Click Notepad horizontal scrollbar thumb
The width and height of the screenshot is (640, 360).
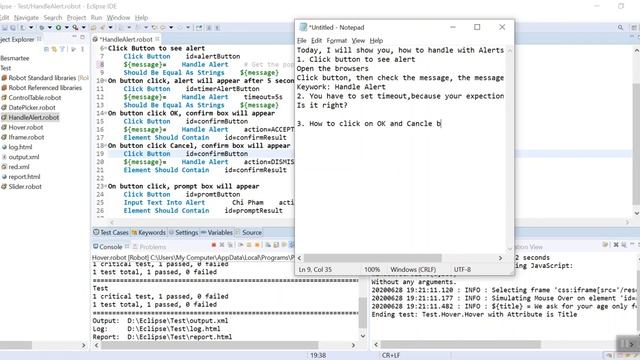pyautogui.click(x=373, y=258)
